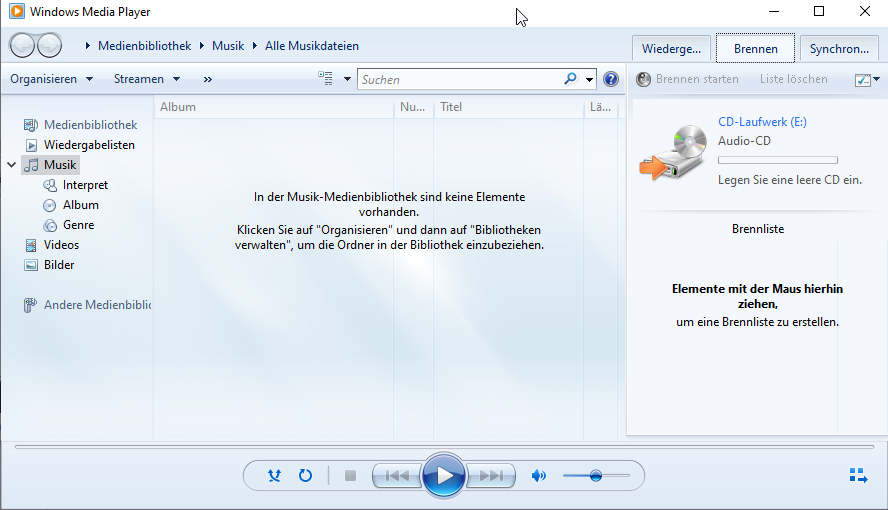The image size is (888, 510).
Task: Open the Help question mark icon
Action: pyautogui.click(x=610, y=79)
